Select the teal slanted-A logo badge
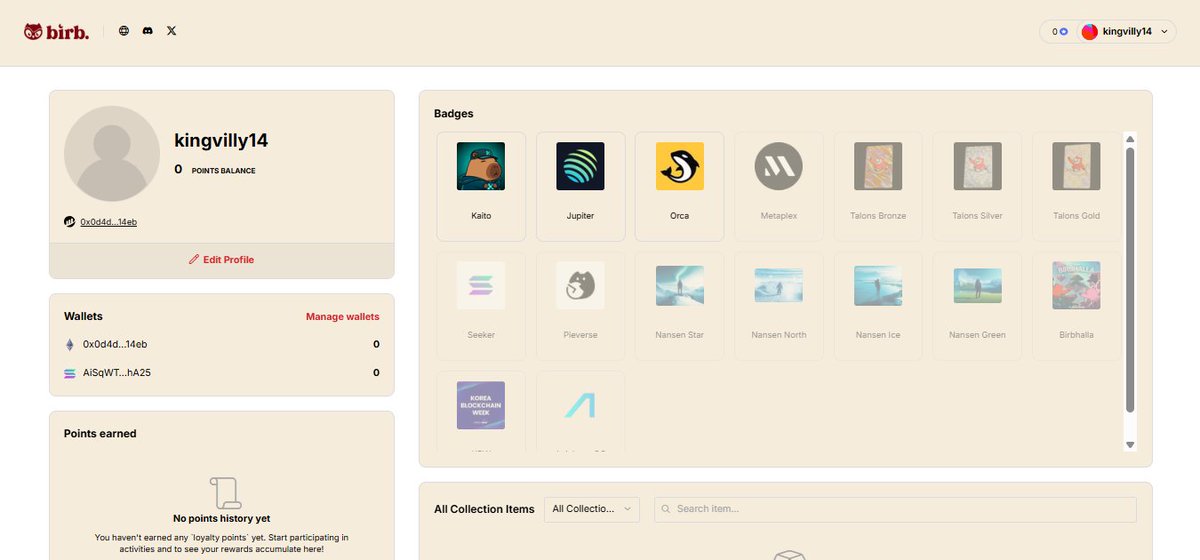 click(581, 410)
